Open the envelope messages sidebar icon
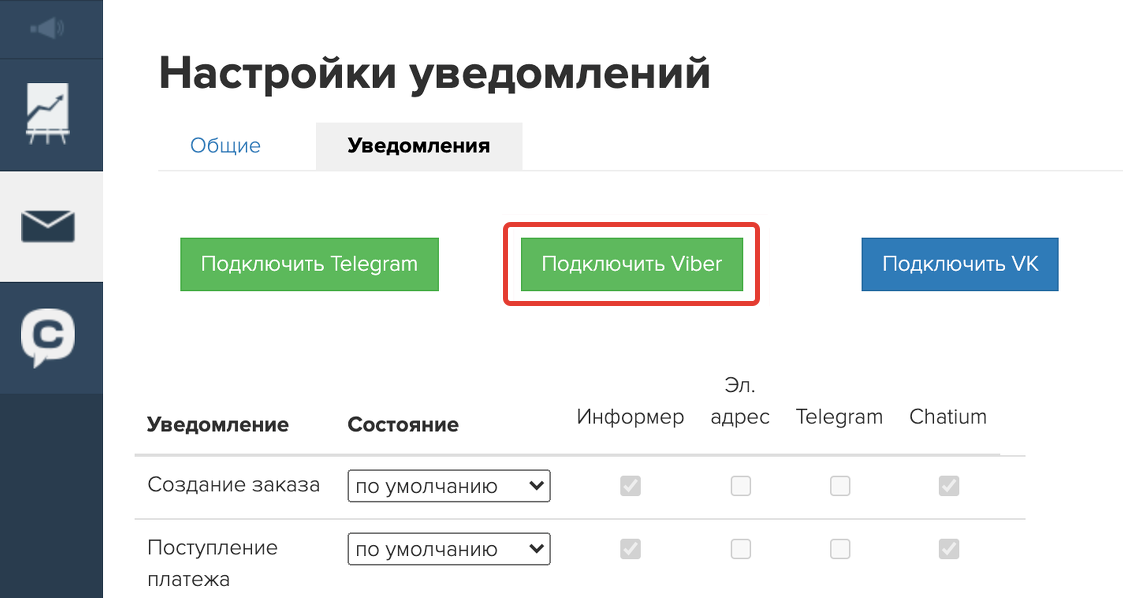This screenshot has height=598, width=1123. point(48,226)
